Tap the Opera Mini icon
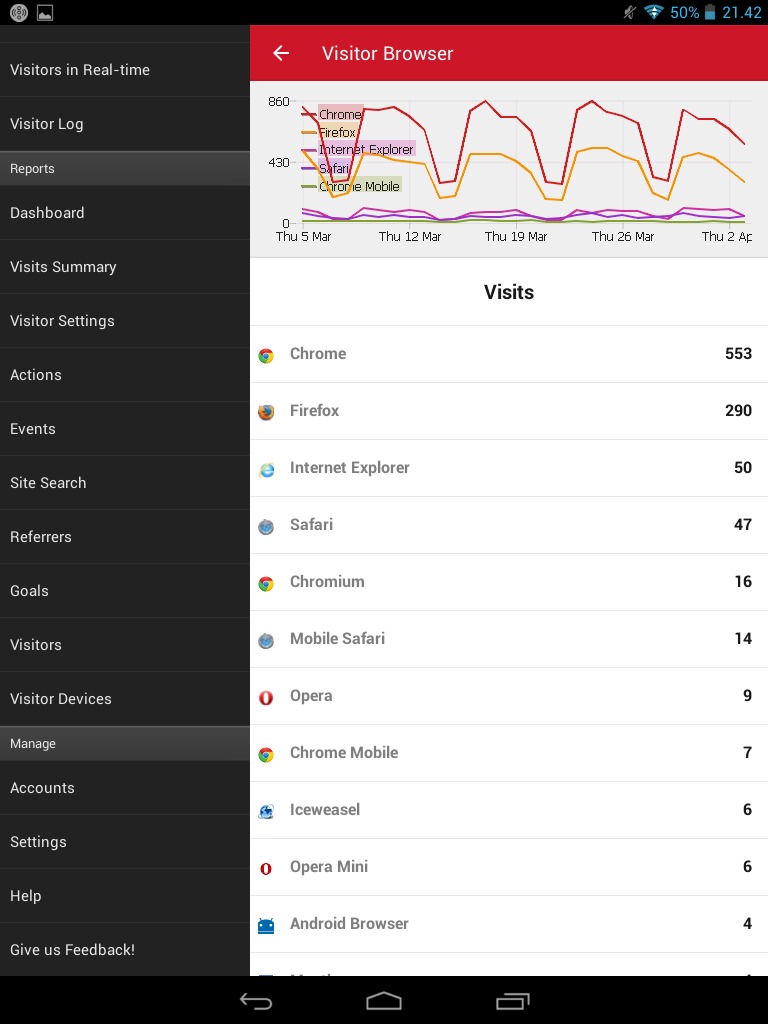The height and width of the screenshot is (1024, 768). (266, 869)
